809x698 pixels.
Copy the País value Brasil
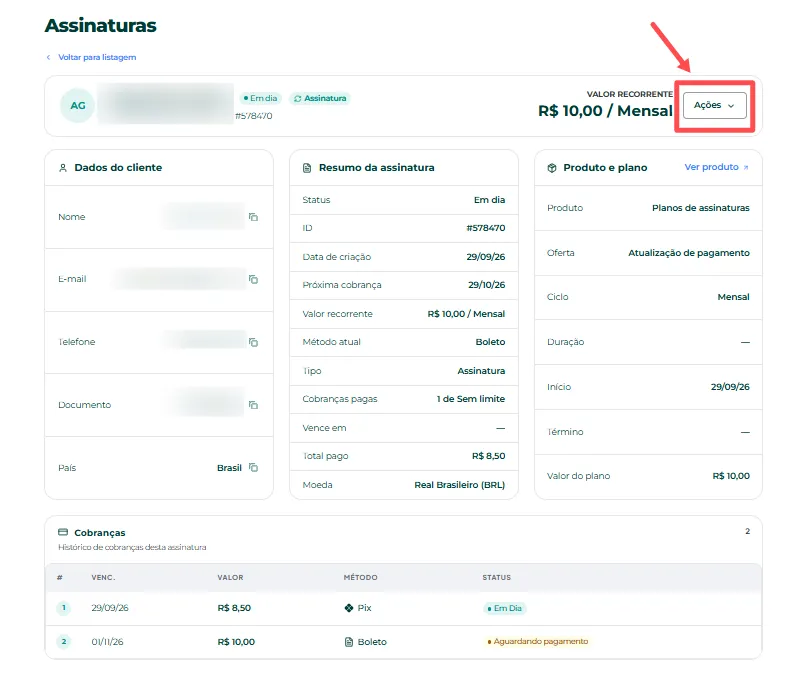point(253,467)
